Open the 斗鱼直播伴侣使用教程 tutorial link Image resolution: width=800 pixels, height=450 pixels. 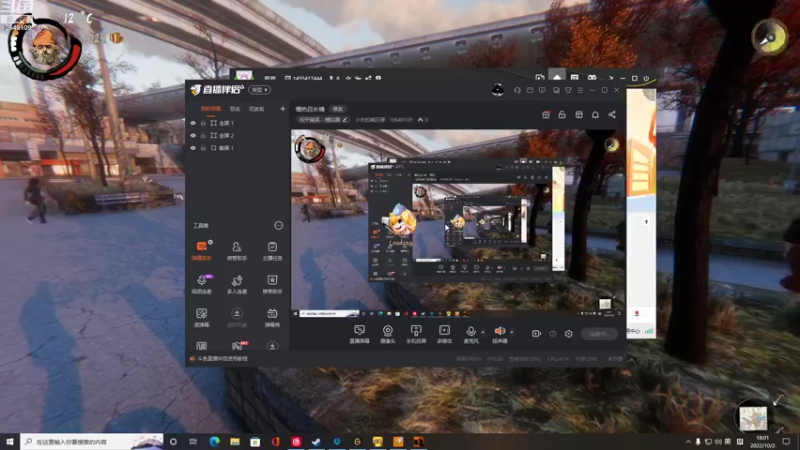[x=222, y=359]
